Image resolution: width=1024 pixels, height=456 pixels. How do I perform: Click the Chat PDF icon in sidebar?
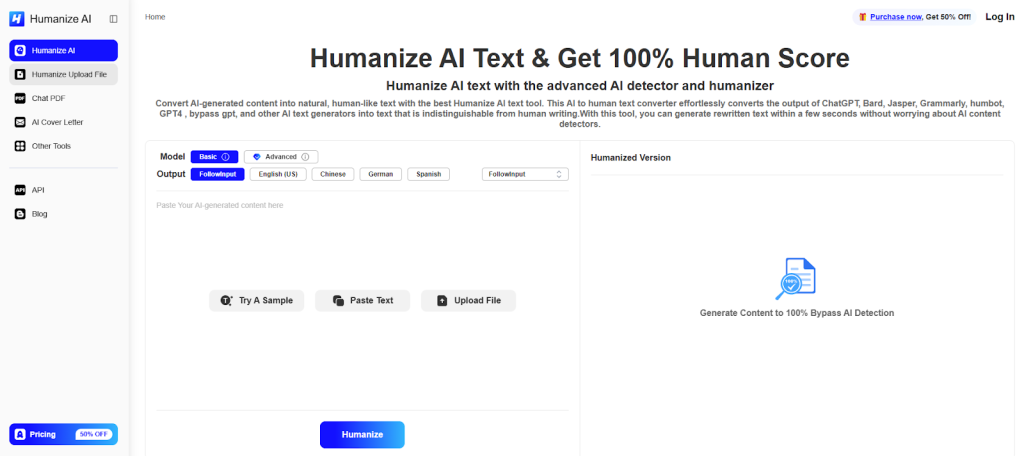click(x=20, y=98)
